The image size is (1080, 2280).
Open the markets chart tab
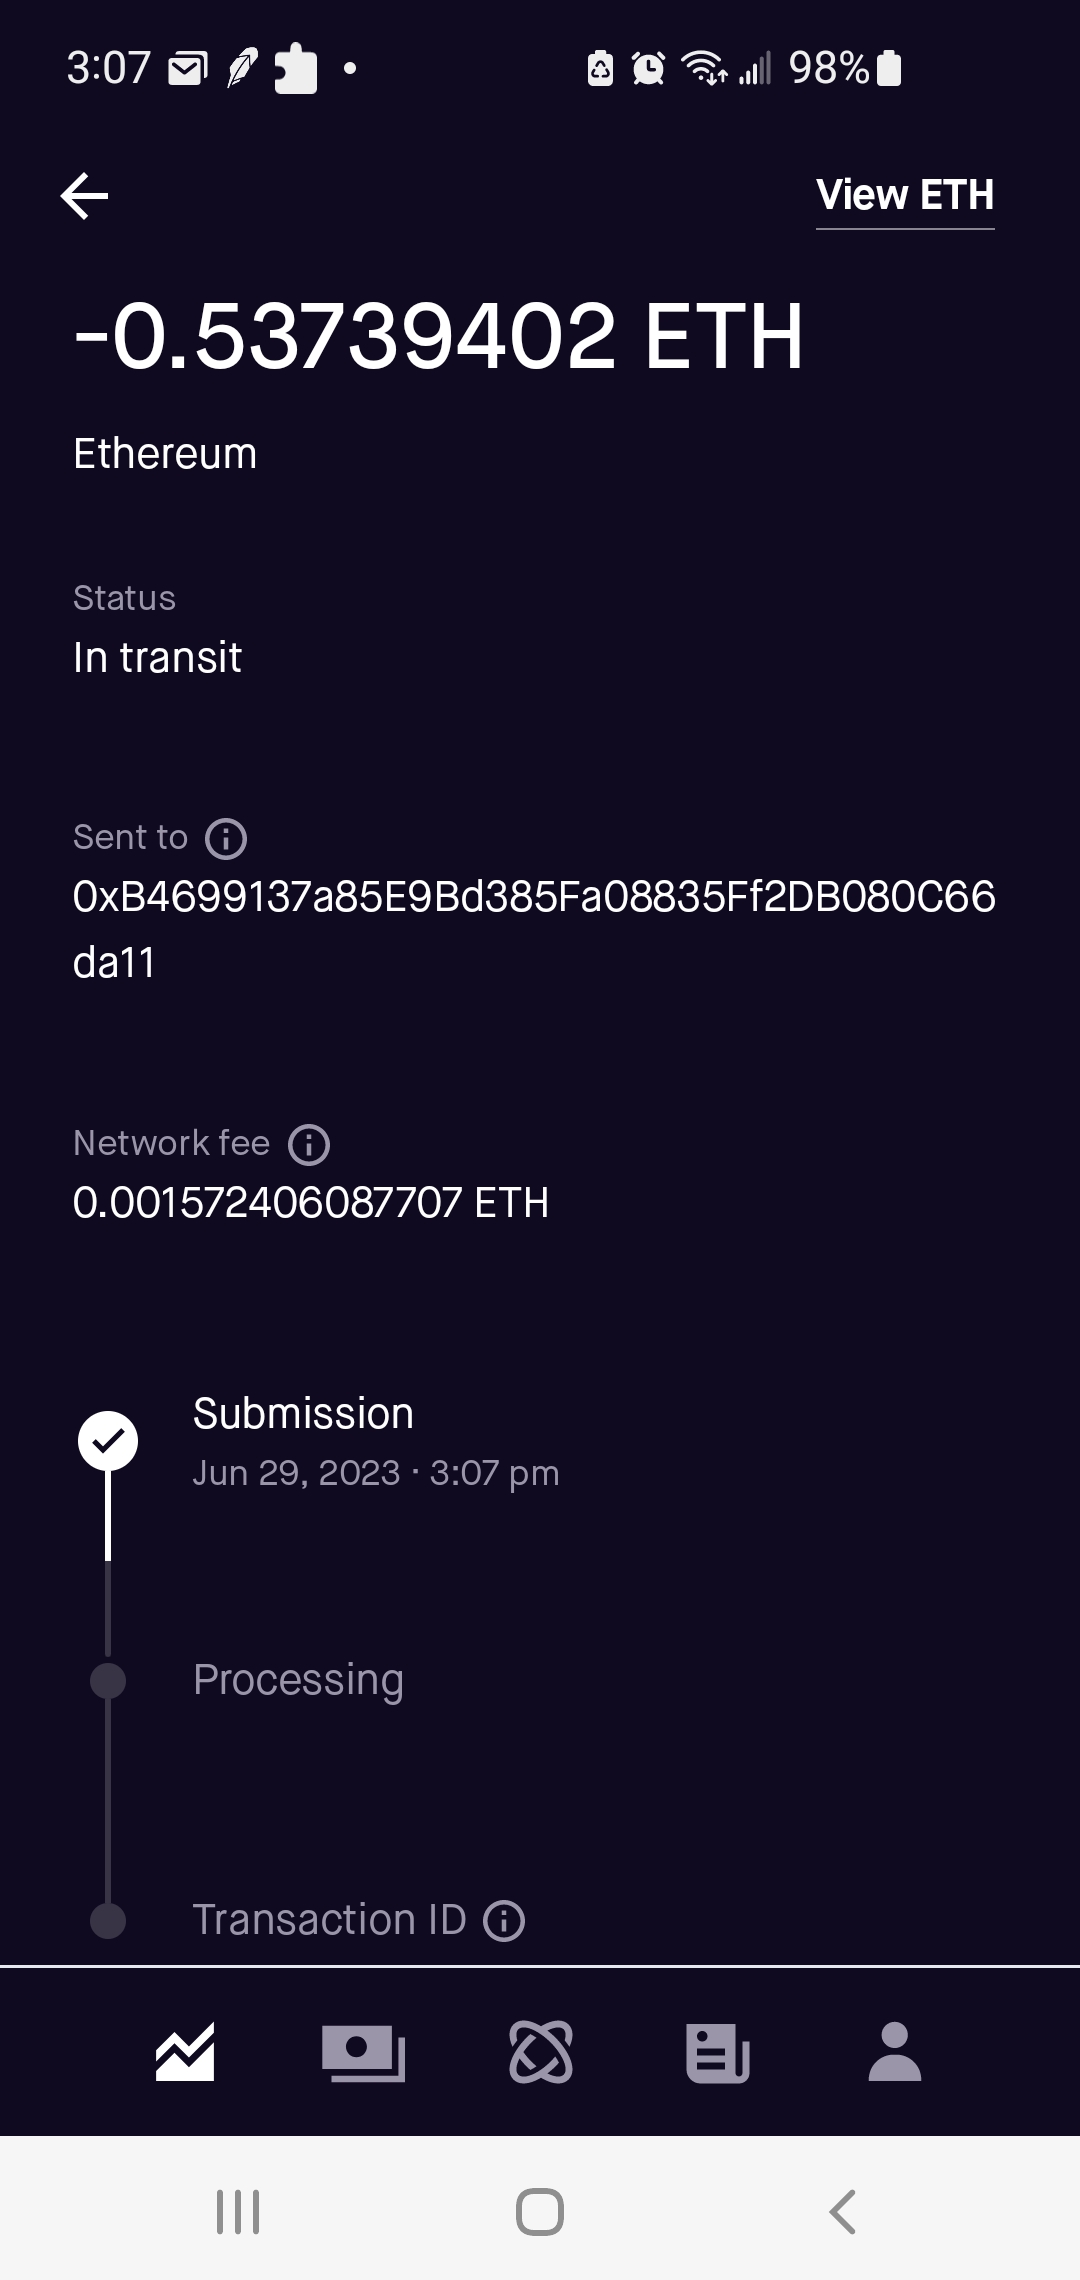[x=185, y=2052]
